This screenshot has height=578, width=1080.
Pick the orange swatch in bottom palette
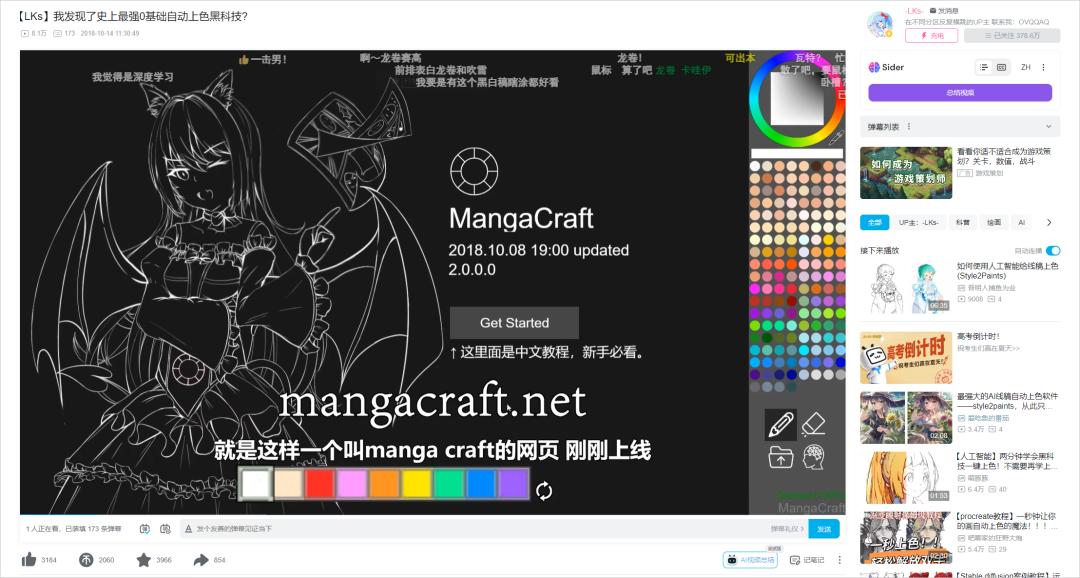click(384, 484)
